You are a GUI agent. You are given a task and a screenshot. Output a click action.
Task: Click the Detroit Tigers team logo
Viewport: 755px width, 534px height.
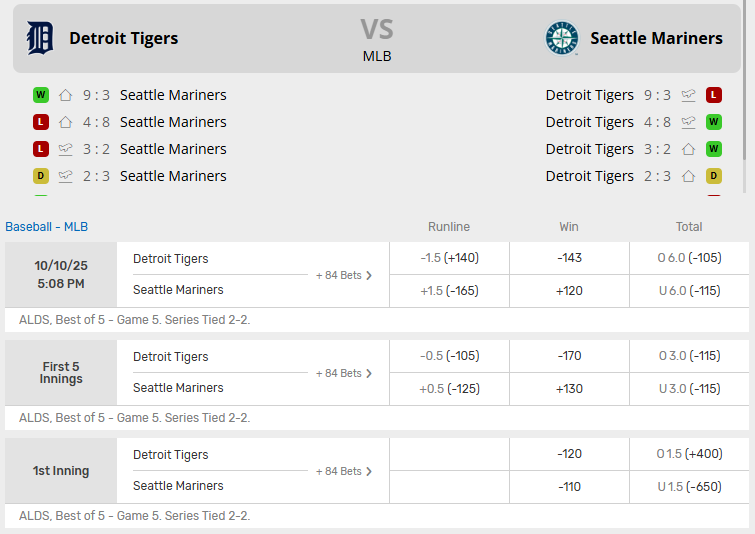coord(40,38)
